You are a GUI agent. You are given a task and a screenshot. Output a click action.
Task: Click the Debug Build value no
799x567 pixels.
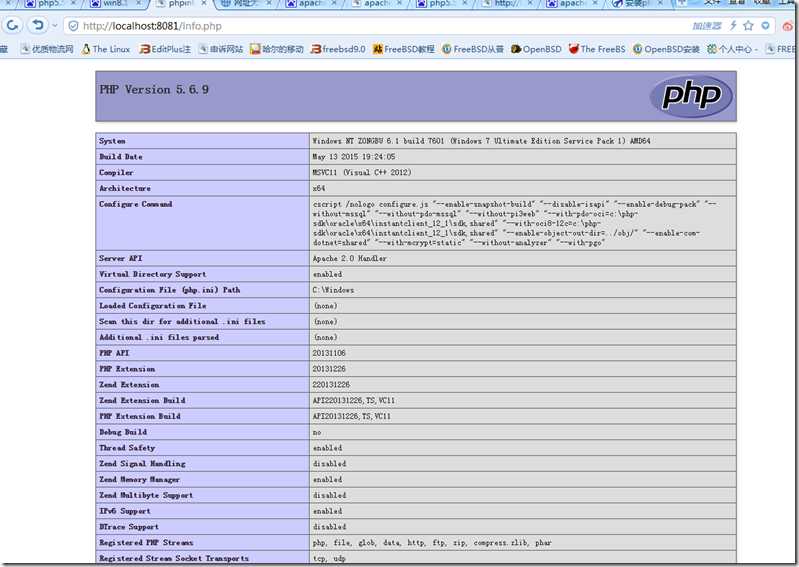[317, 433]
